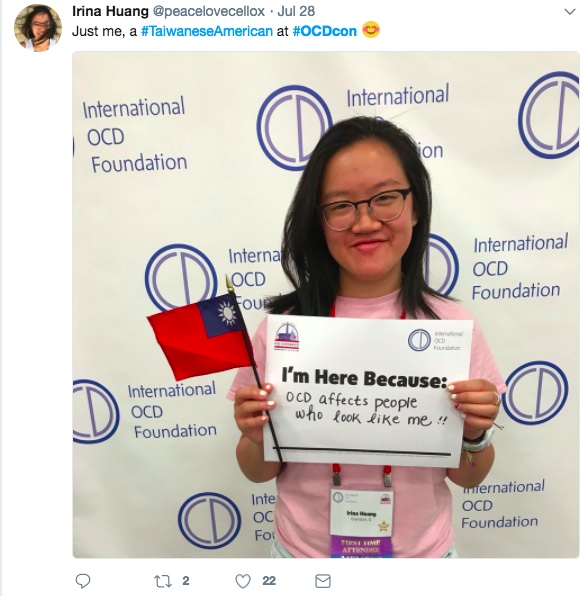The height and width of the screenshot is (596, 588).
Task: Click the handwritten 'OCD affects people' text
Action: [x=352, y=401]
